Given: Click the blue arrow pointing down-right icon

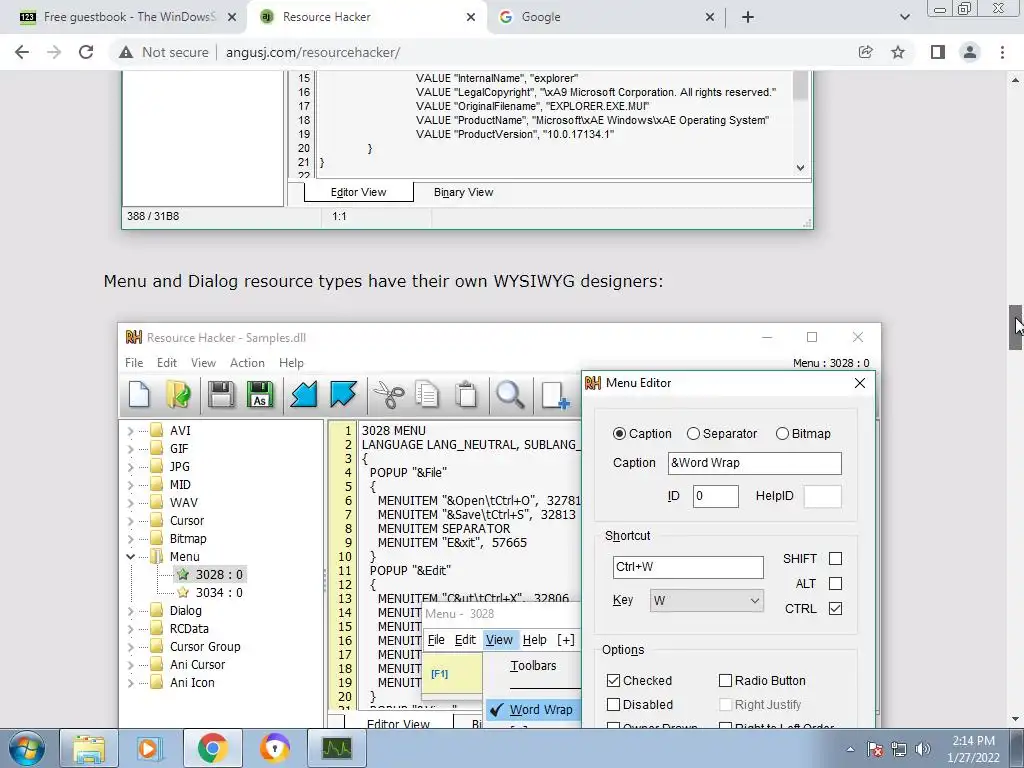Looking at the screenshot, I should click(x=343, y=395).
